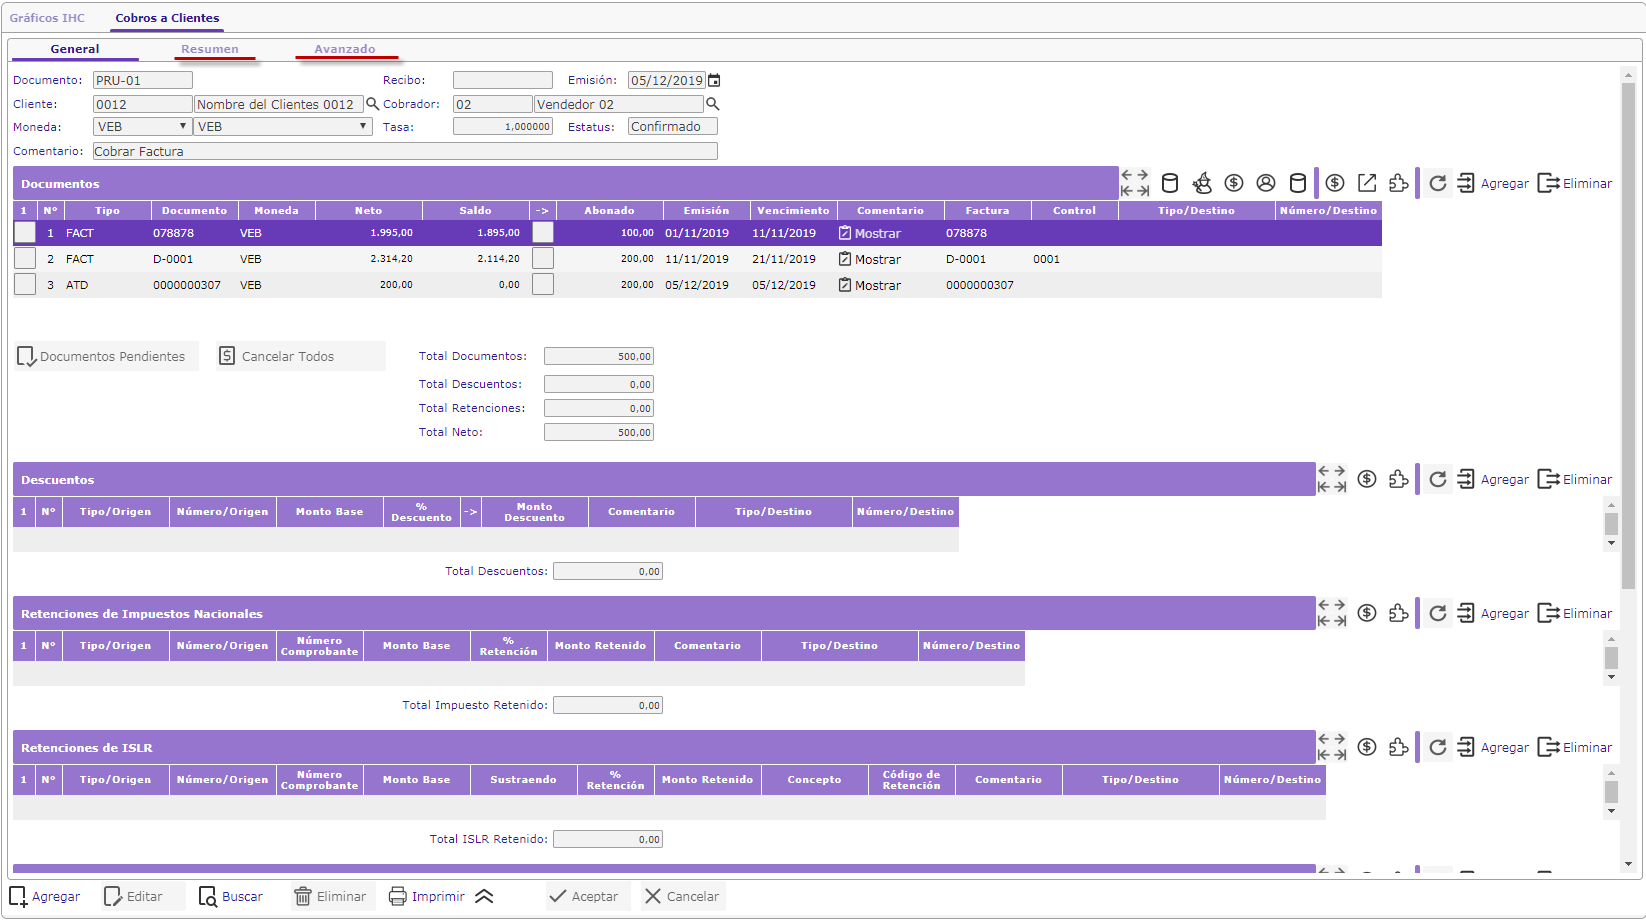Expand the second Moneda VEB dropdown
The width and height of the screenshot is (1646, 920).
point(283,127)
